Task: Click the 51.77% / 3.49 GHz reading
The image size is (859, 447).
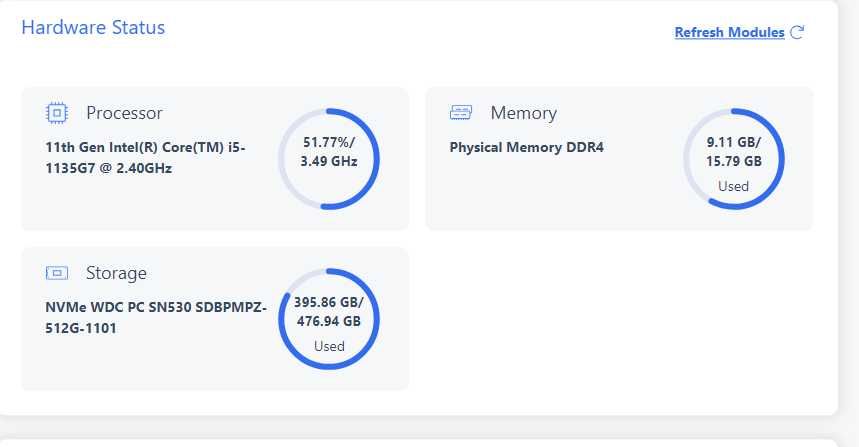Action: click(x=329, y=151)
